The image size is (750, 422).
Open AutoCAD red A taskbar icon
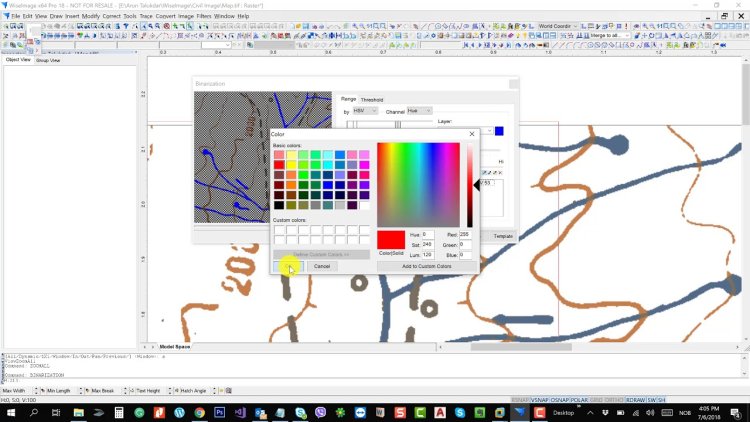pos(440,412)
